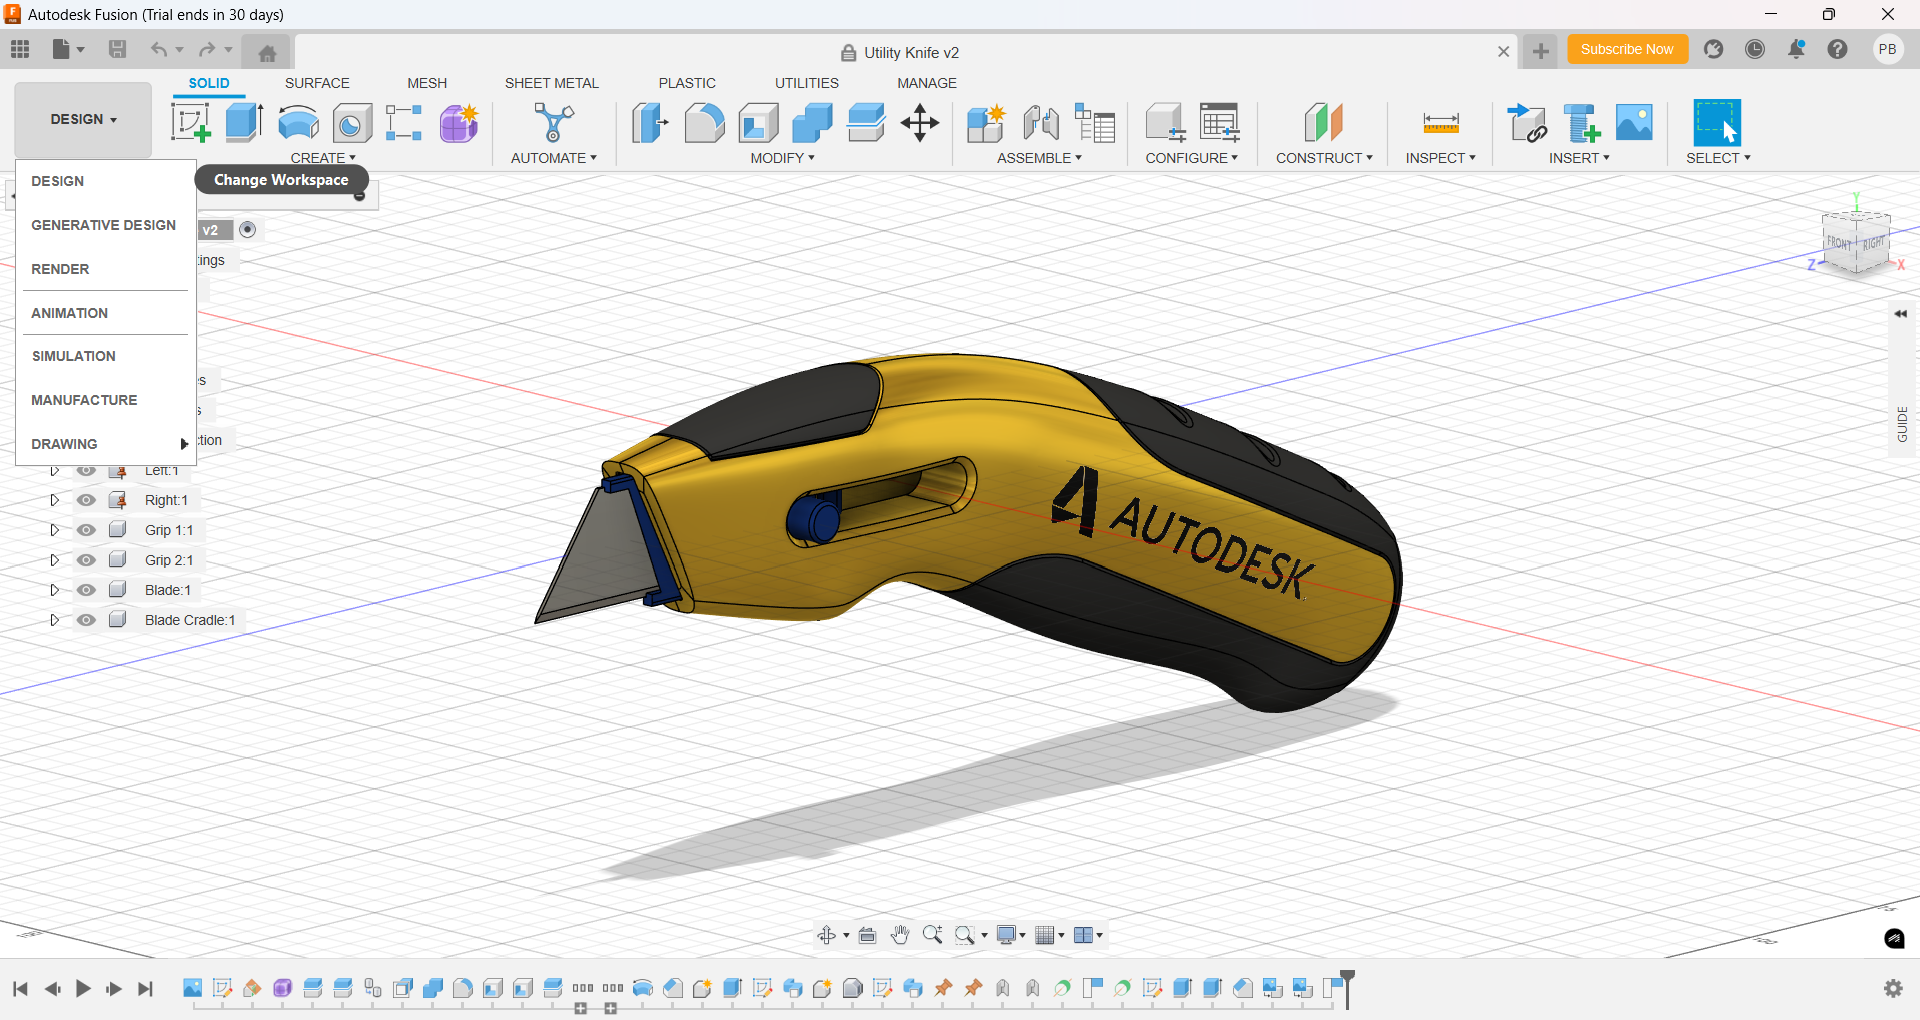The image size is (1920, 1020).
Task: Select the Offset Plane construct icon
Action: coord(1323,123)
